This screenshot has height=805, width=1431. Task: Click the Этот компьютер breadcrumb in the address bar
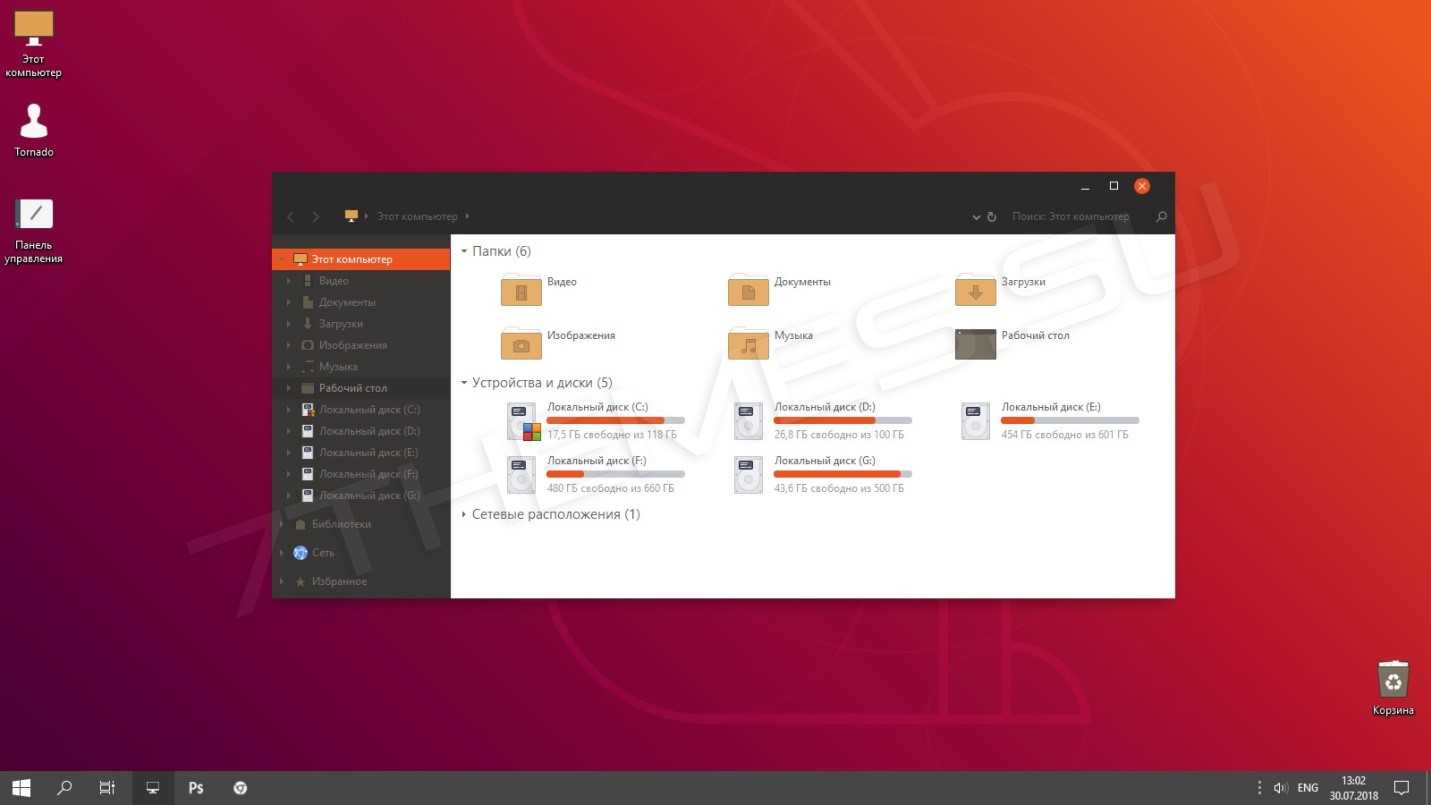pos(417,216)
